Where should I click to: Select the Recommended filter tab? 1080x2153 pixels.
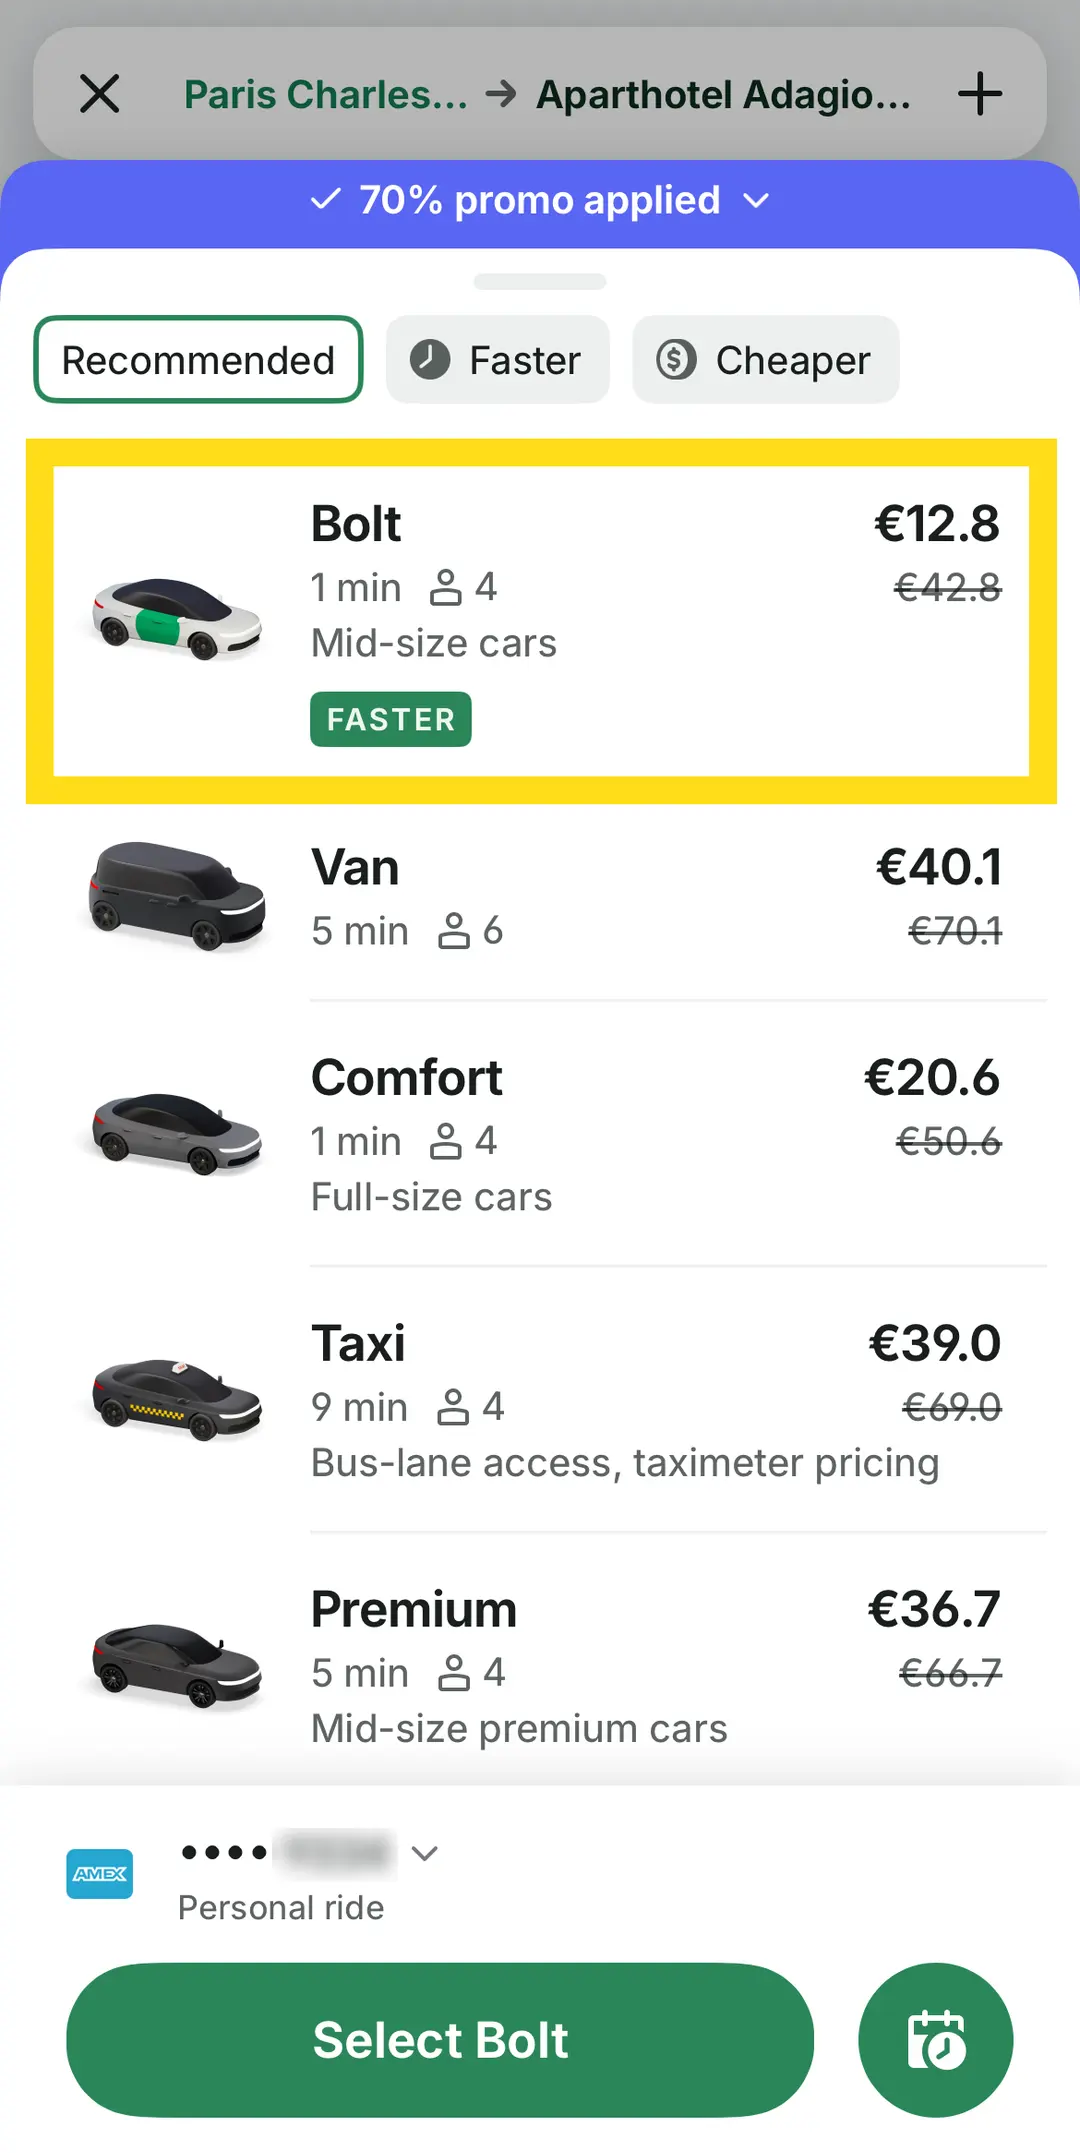coord(198,360)
